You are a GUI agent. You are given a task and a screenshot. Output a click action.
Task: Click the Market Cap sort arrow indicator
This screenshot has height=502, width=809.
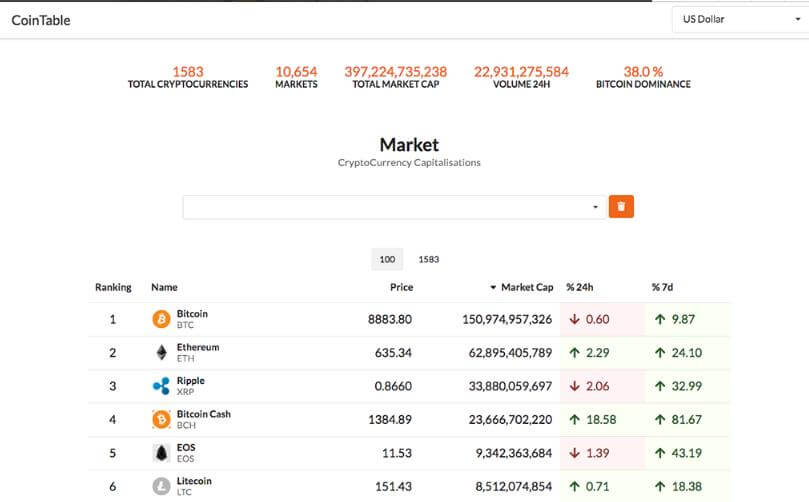493,288
